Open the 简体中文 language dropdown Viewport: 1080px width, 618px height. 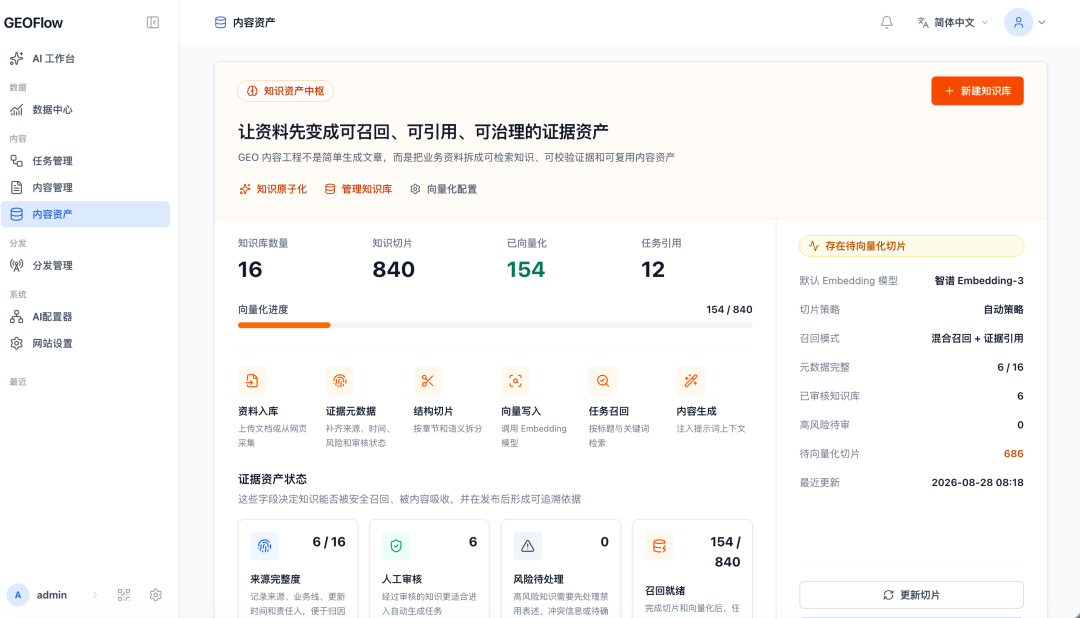[x=953, y=23]
